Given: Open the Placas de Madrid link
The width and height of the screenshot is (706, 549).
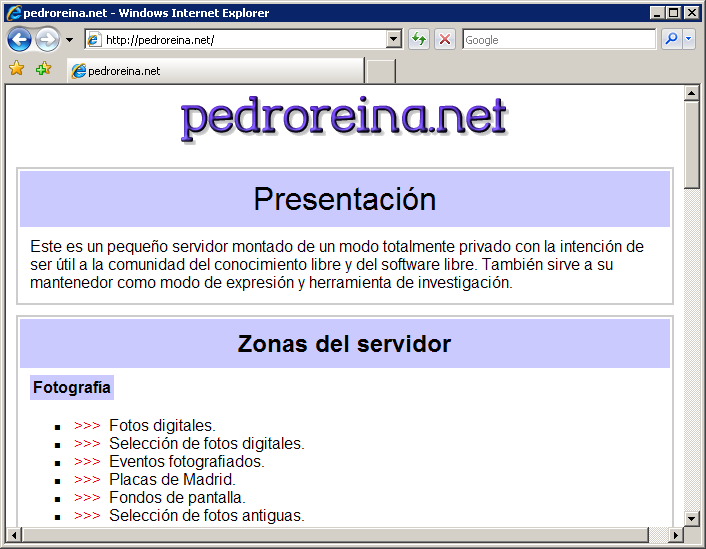Looking at the screenshot, I should point(172,479).
